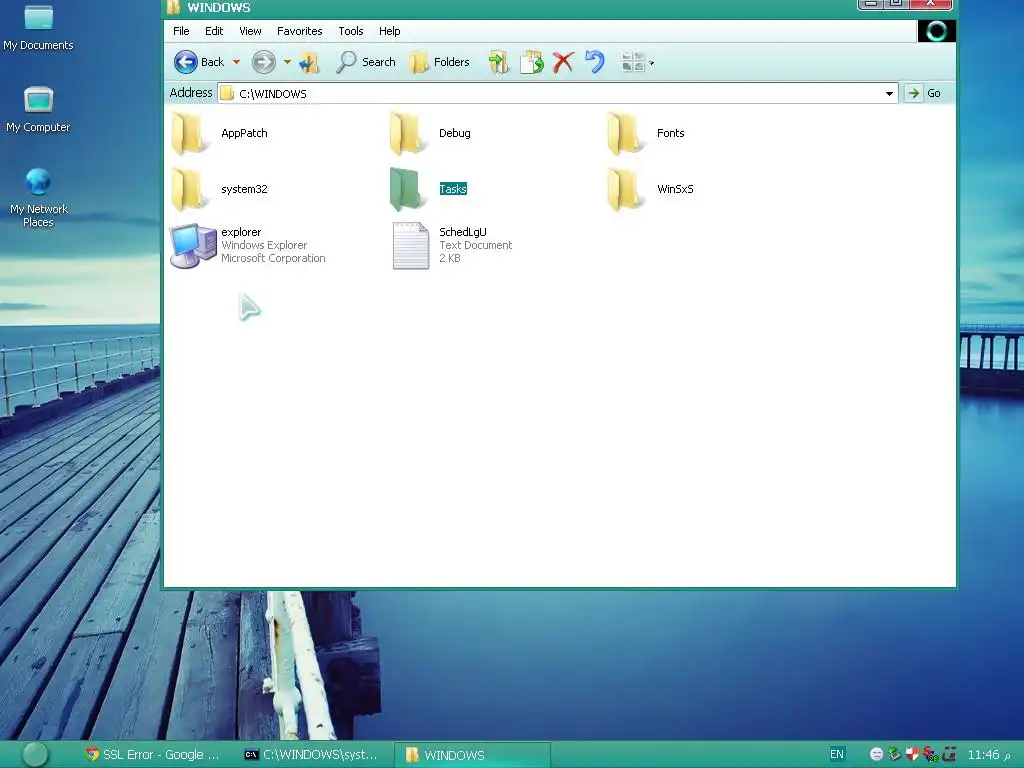Select the Fonts folder icon

click(626, 133)
